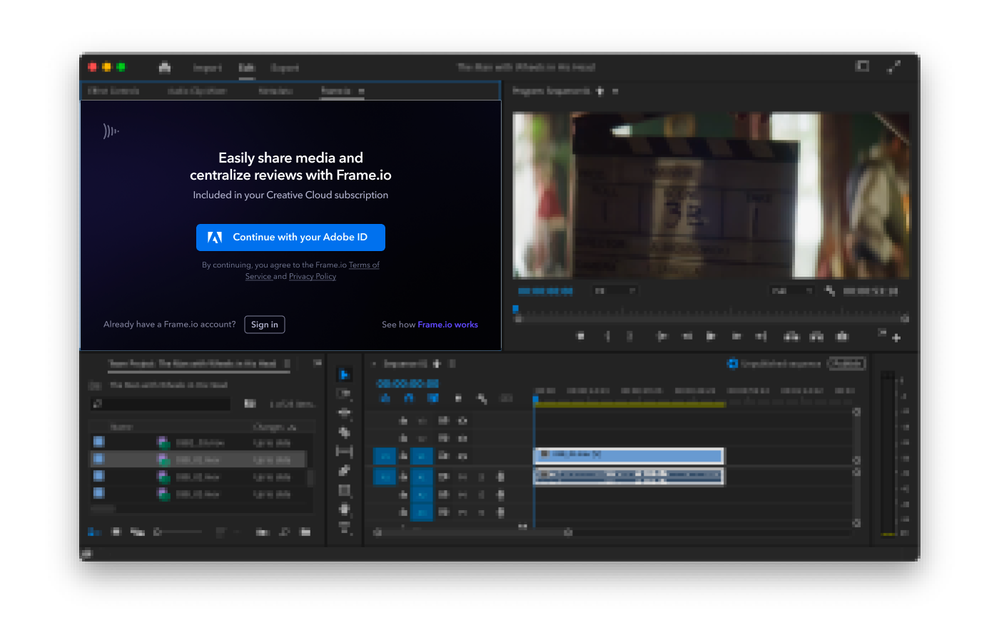
Task: Click Extract button in Program monitor
Action: 816,336
